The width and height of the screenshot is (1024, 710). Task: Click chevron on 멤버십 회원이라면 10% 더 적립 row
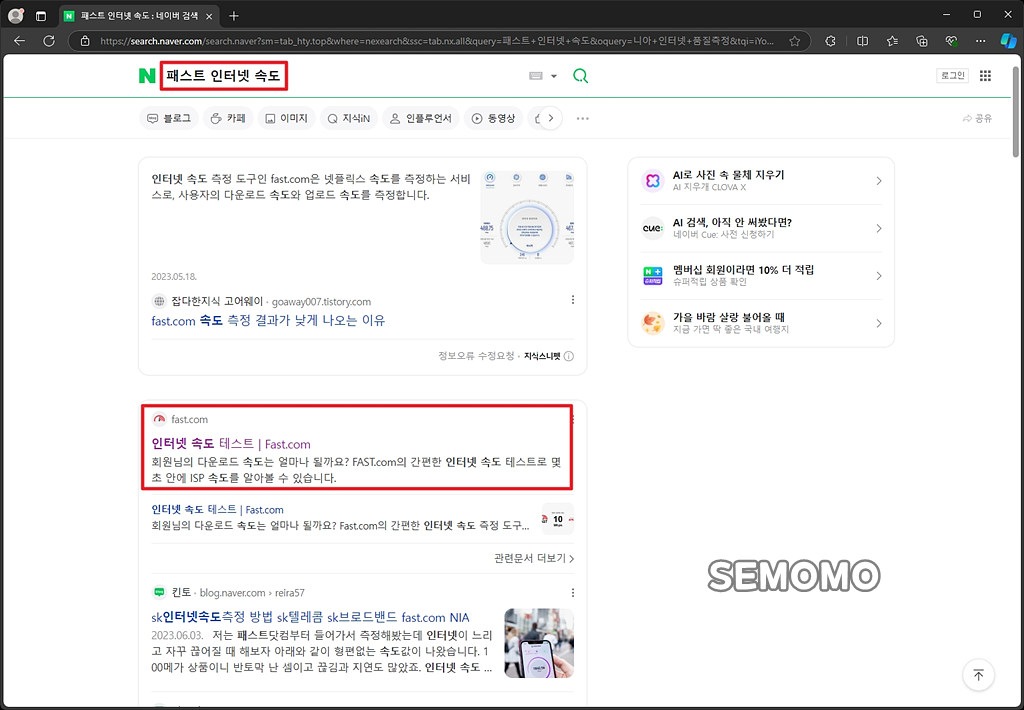(x=879, y=276)
